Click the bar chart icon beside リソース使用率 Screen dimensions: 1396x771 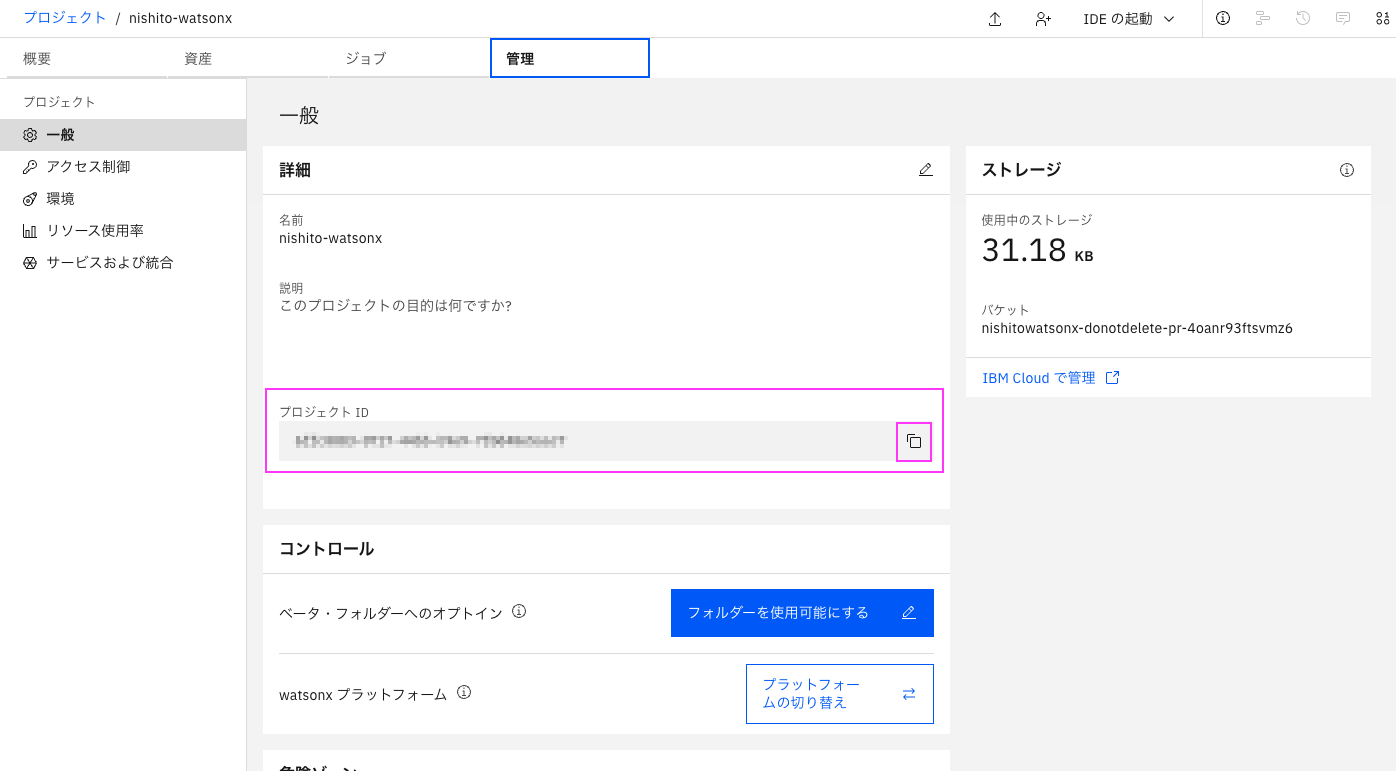point(30,231)
